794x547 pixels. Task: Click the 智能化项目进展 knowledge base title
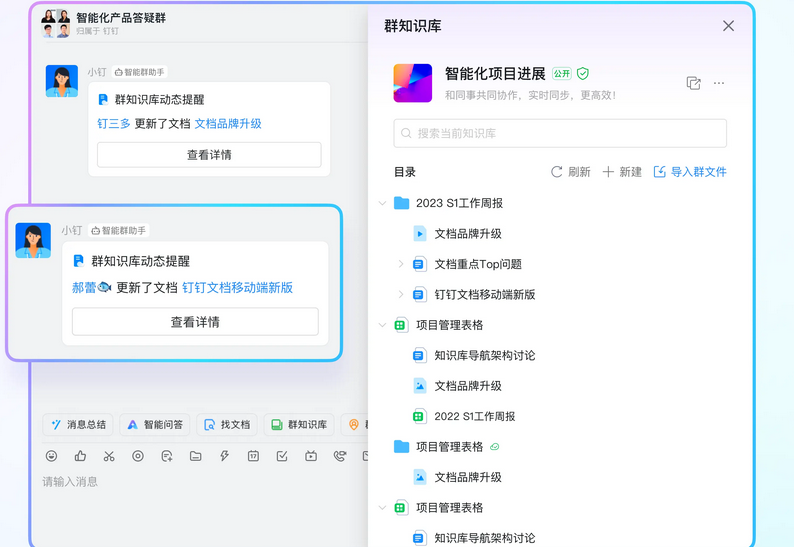[x=495, y=74]
